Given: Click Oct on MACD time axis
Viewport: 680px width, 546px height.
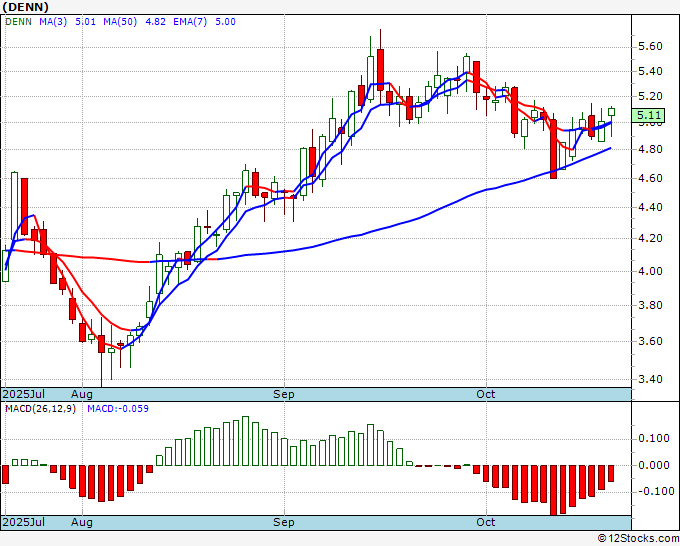Looking at the screenshot, I should click(485, 522).
